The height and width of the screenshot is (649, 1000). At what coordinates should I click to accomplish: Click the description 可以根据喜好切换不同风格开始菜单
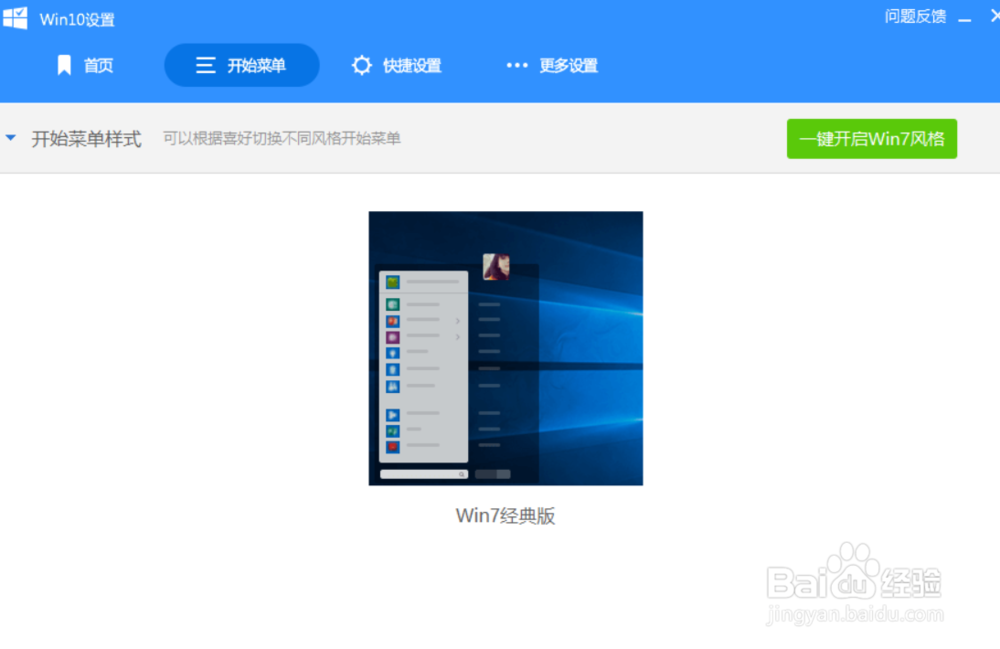(282, 138)
